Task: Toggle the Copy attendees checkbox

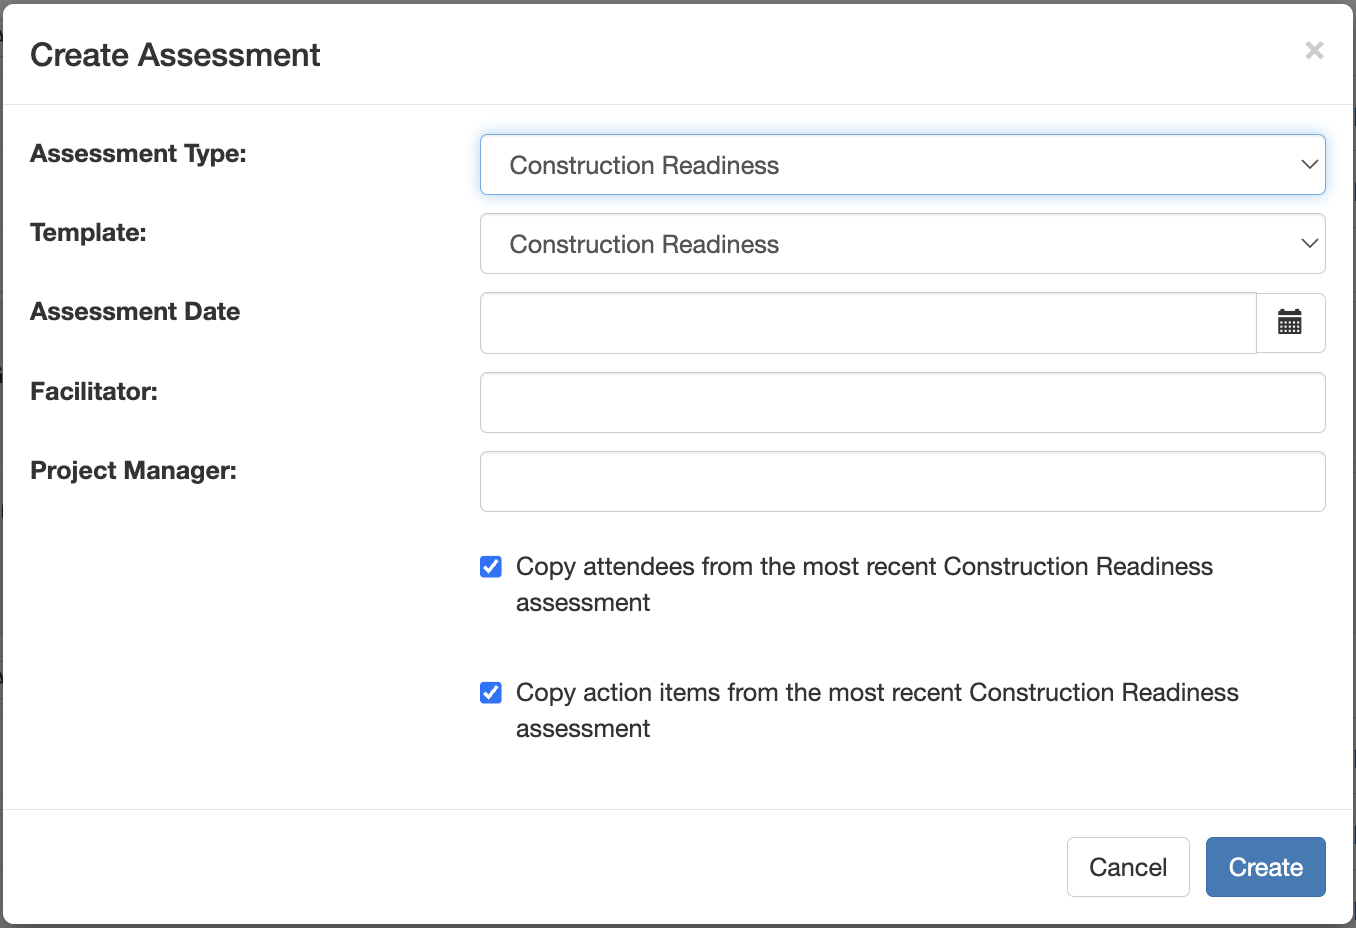Action: 491,567
